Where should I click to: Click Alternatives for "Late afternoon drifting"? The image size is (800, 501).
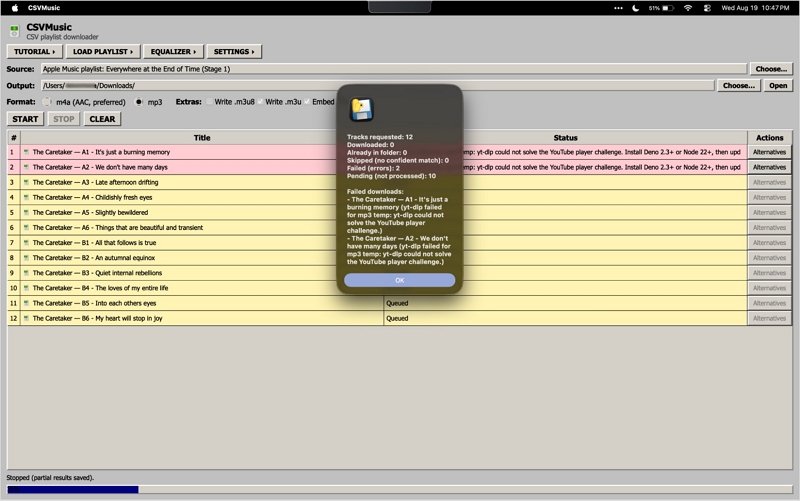(769, 182)
